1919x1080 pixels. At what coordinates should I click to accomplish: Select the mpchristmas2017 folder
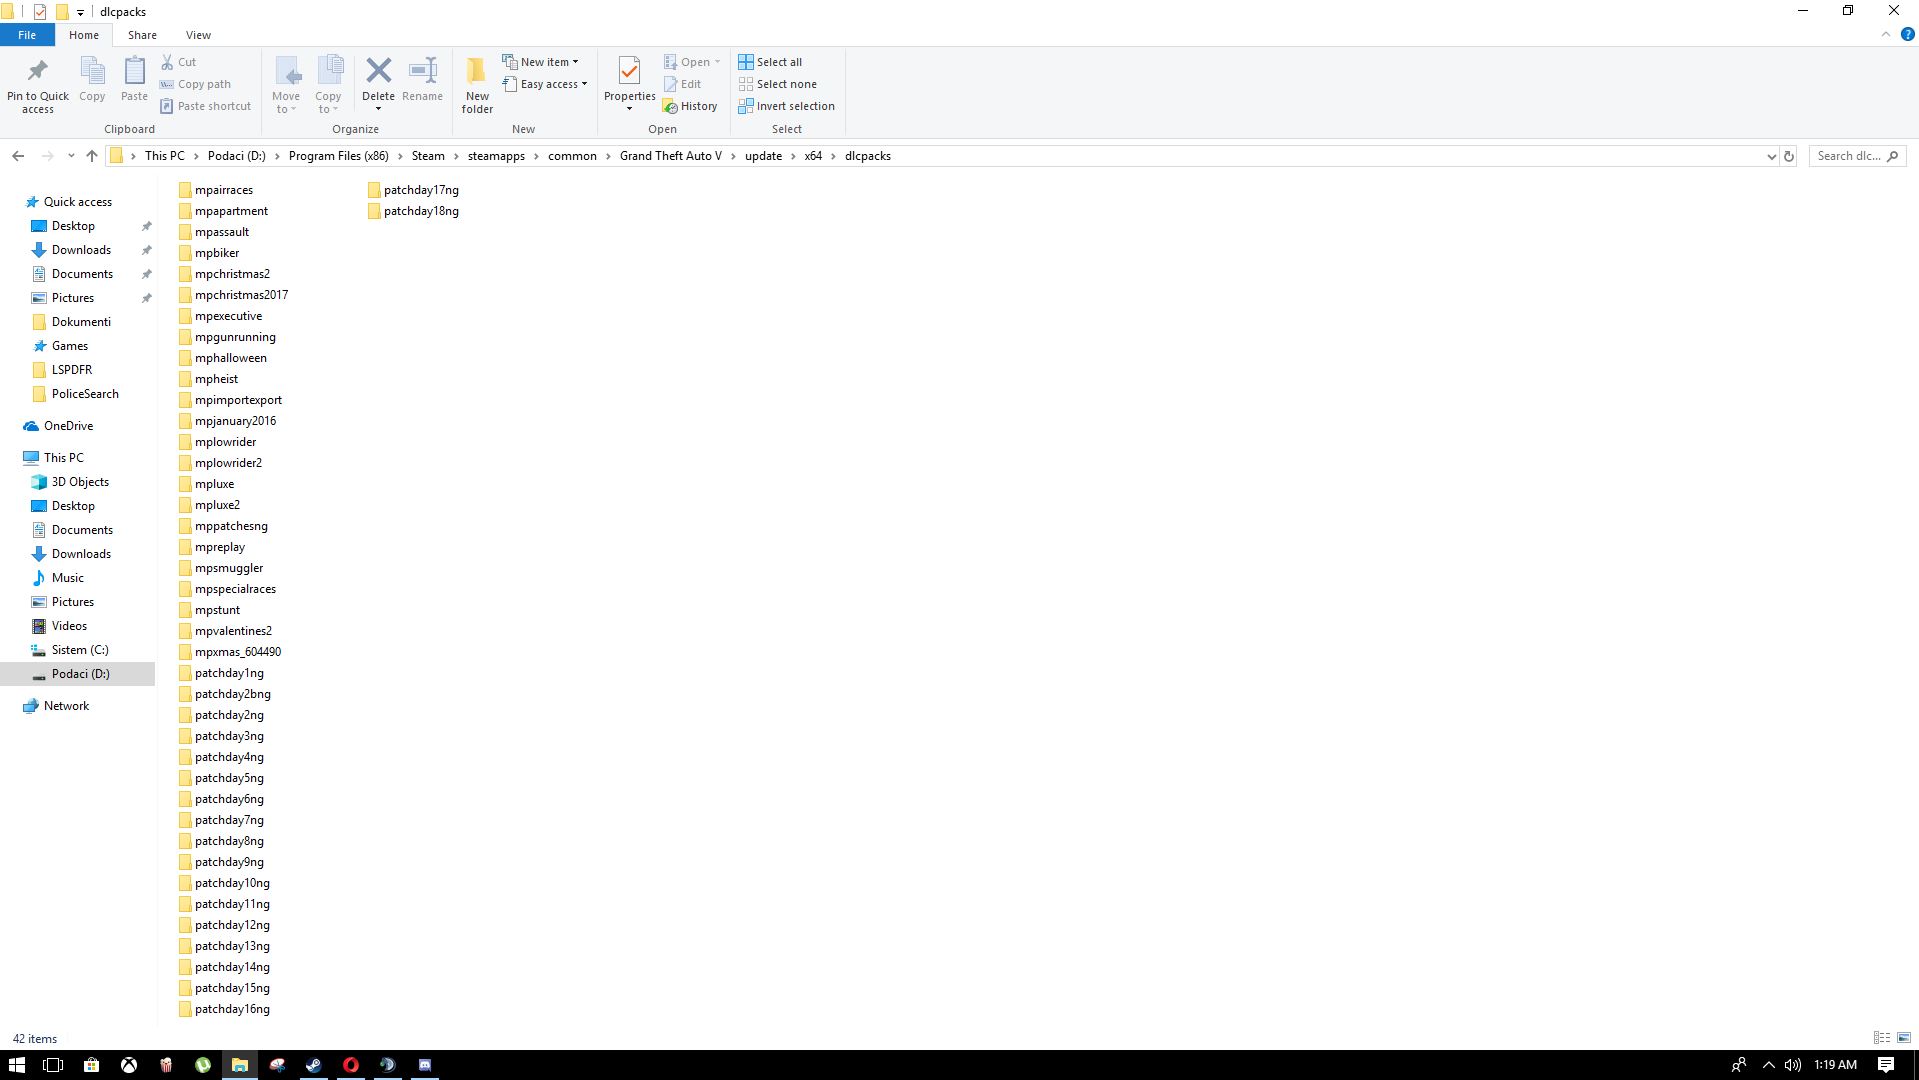[x=233, y=295]
